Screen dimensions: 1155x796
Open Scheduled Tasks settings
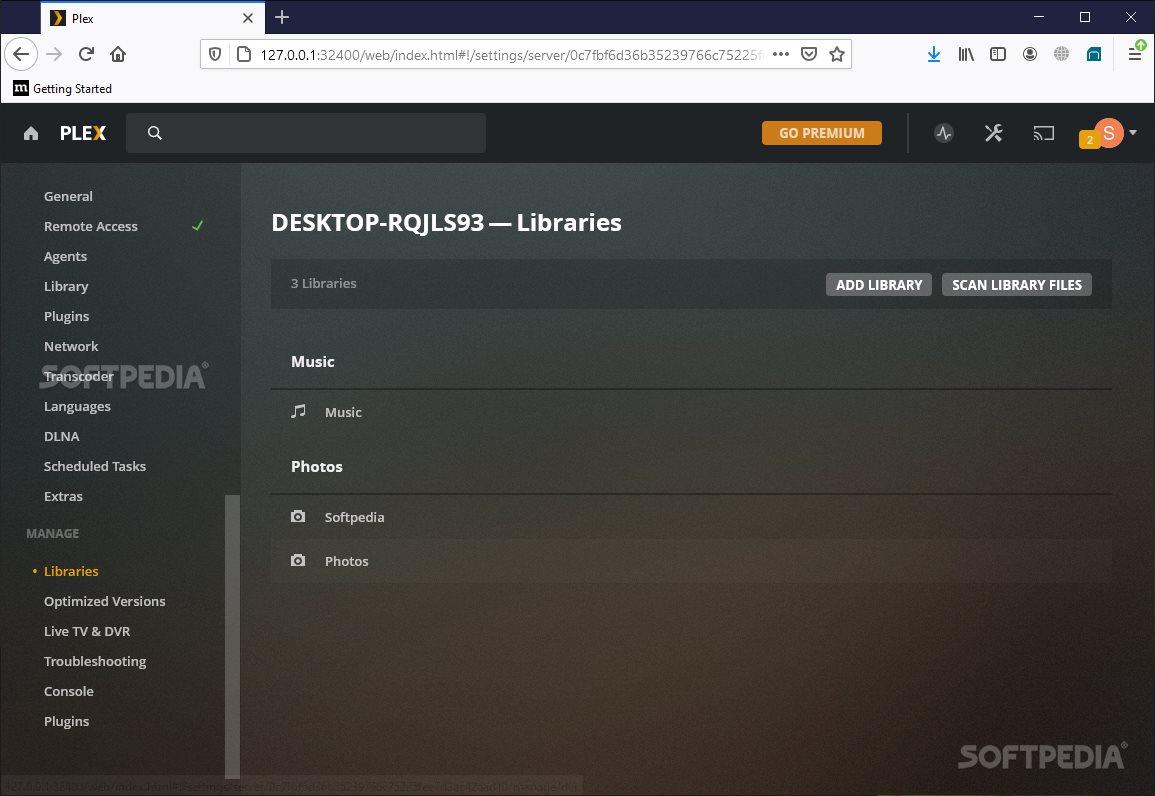click(95, 466)
